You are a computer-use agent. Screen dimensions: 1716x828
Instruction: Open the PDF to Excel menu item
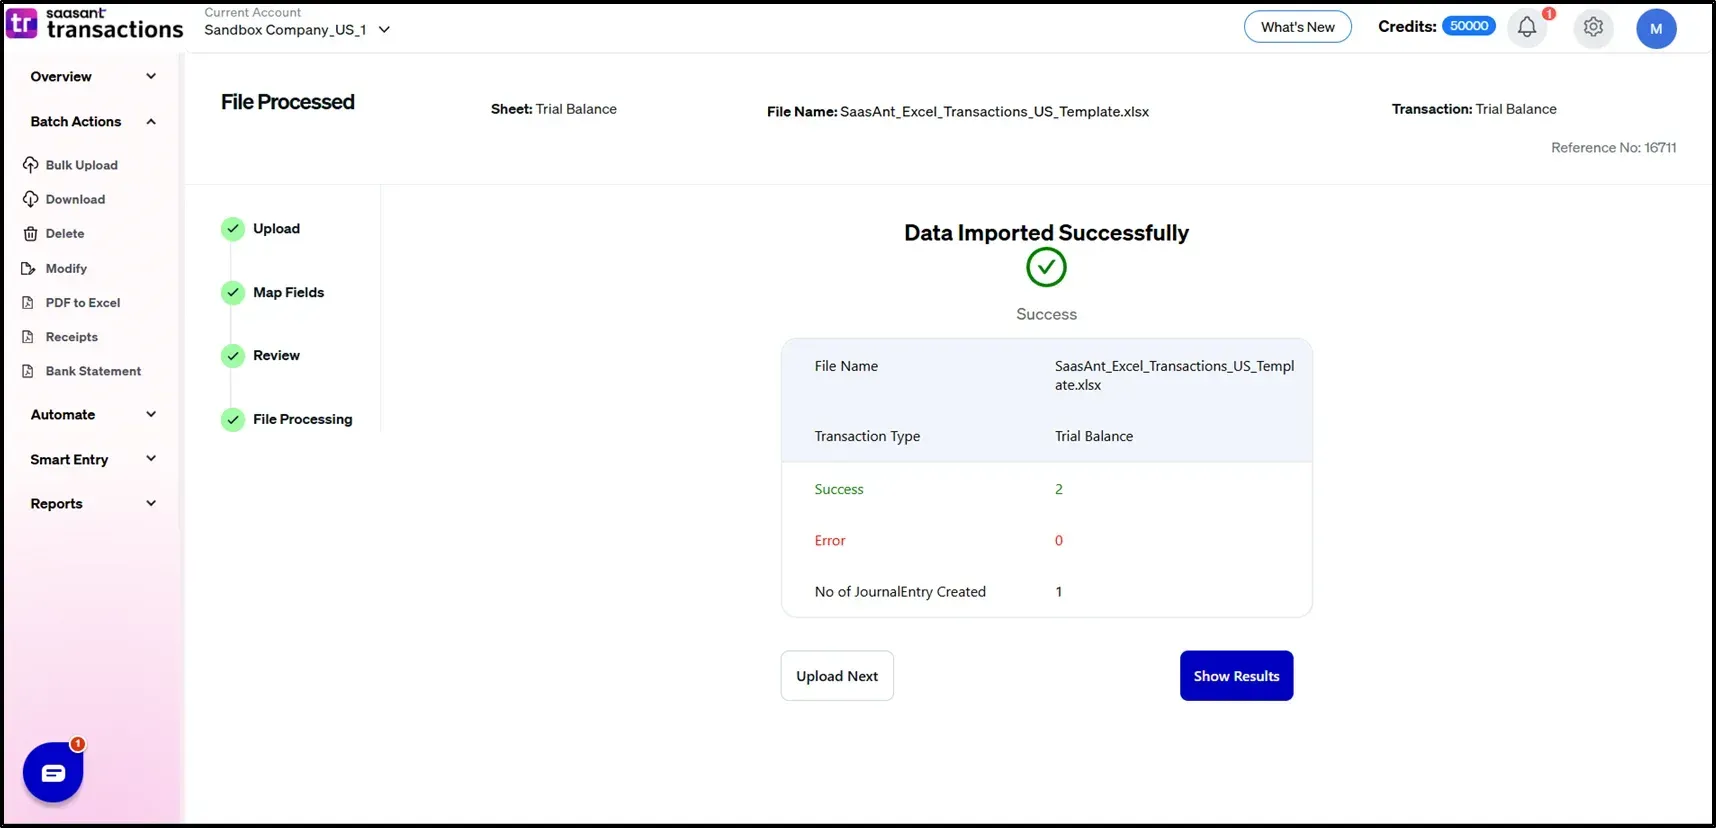[83, 302]
